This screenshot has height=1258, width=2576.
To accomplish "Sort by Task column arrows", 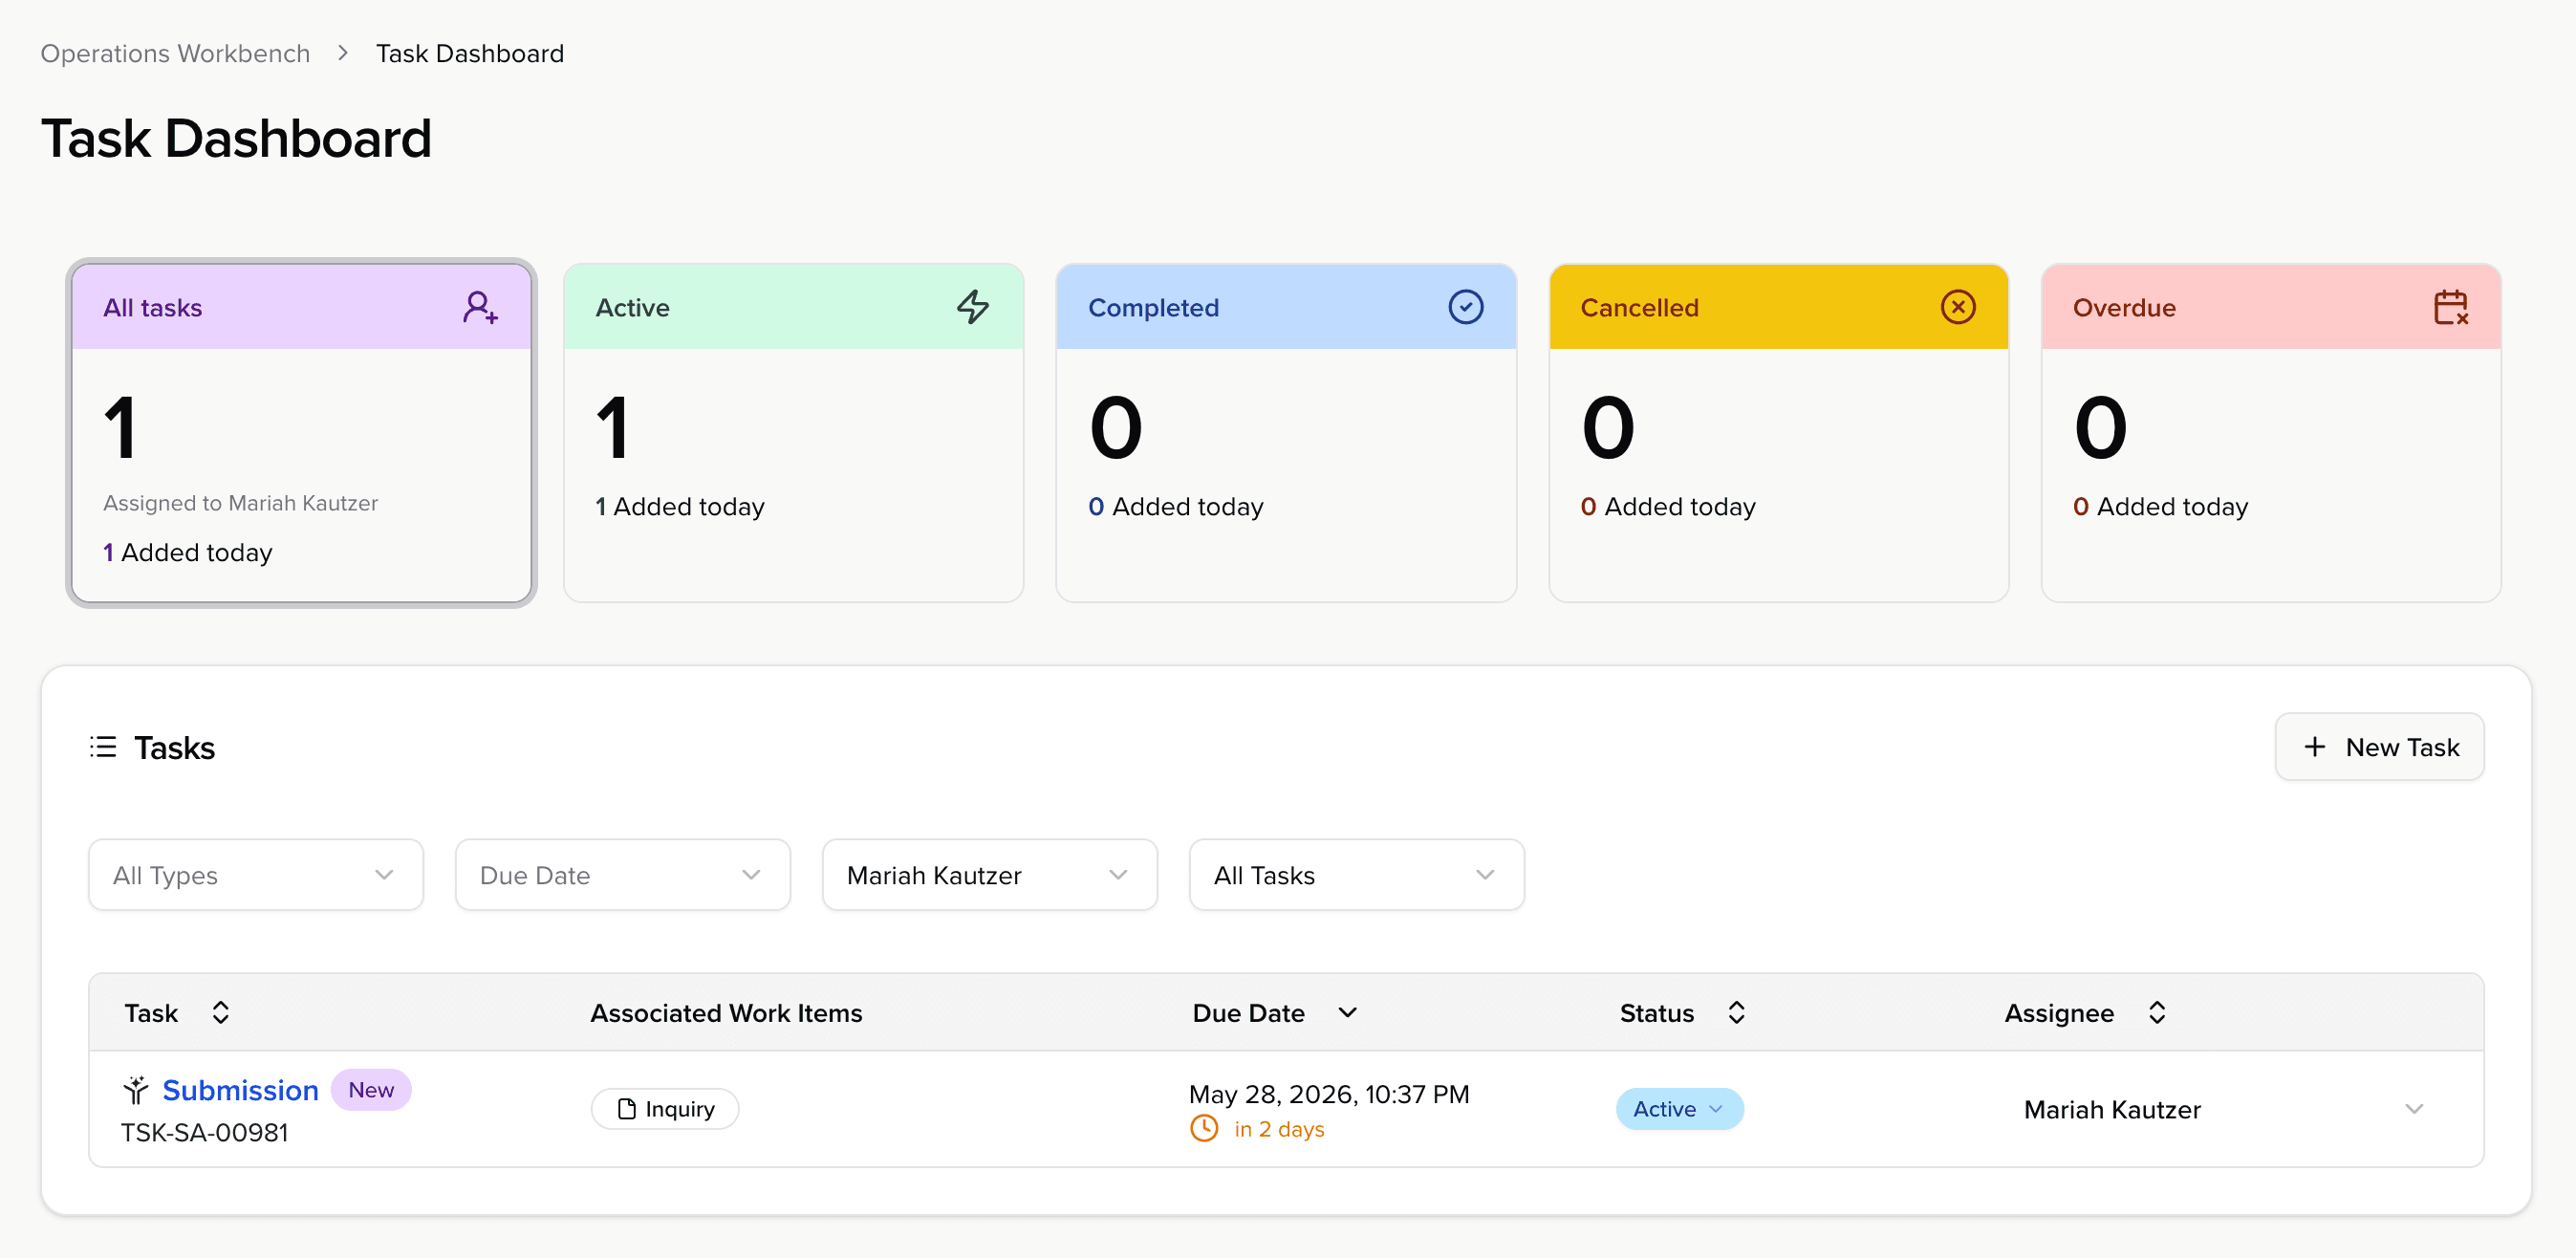I will 221,1013.
